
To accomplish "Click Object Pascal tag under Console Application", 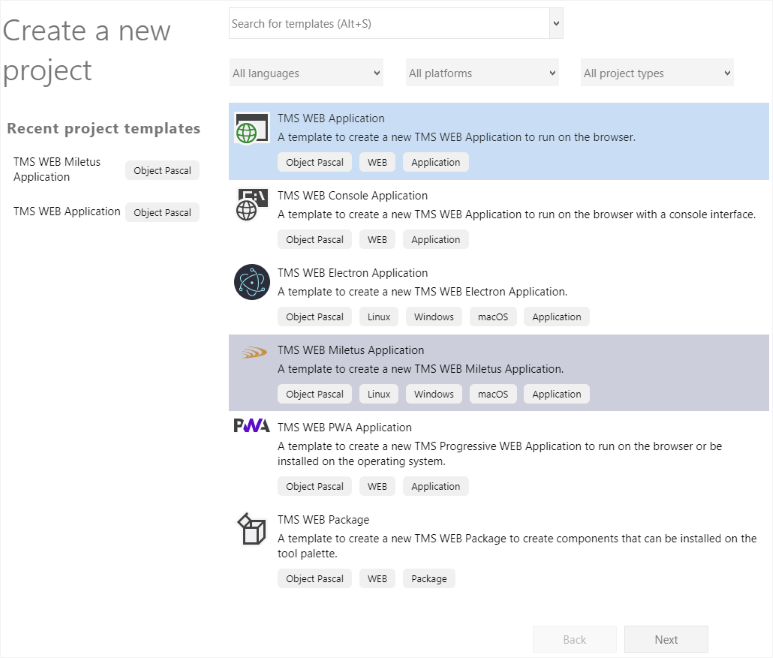I will (x=315, y=240).
